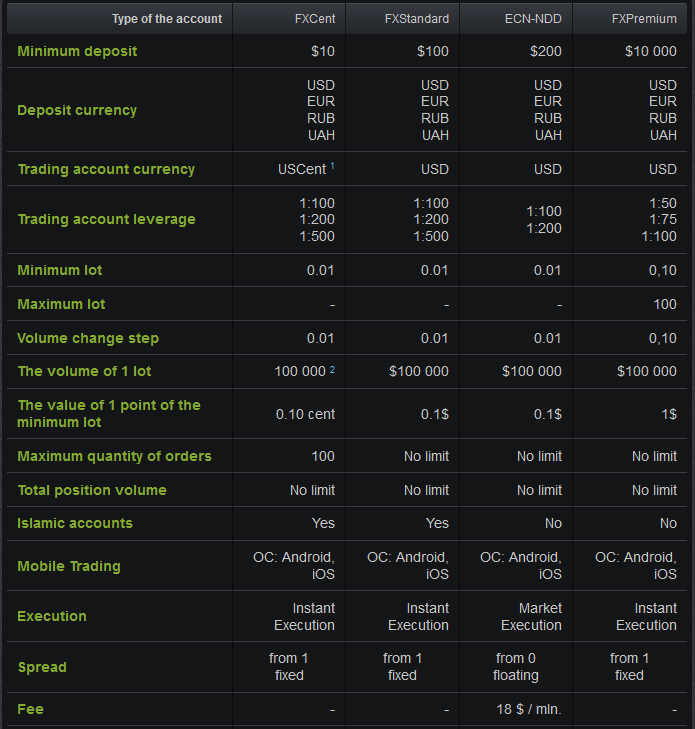The height and width of the screenshot is (729, 695).
Task: Click the Volume change step label
Action: click(x=88, y=338)
